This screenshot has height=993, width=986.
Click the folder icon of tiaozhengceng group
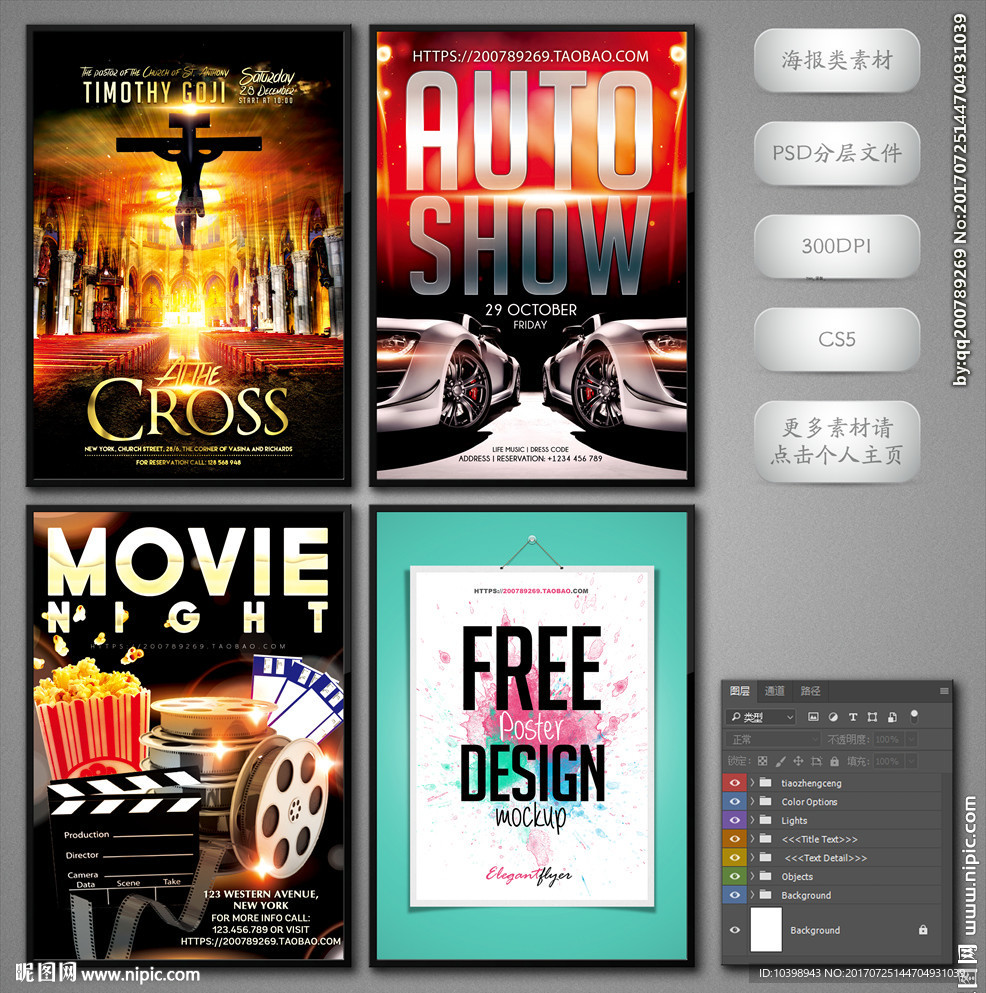pyautogui.click(x=766, y=783)
